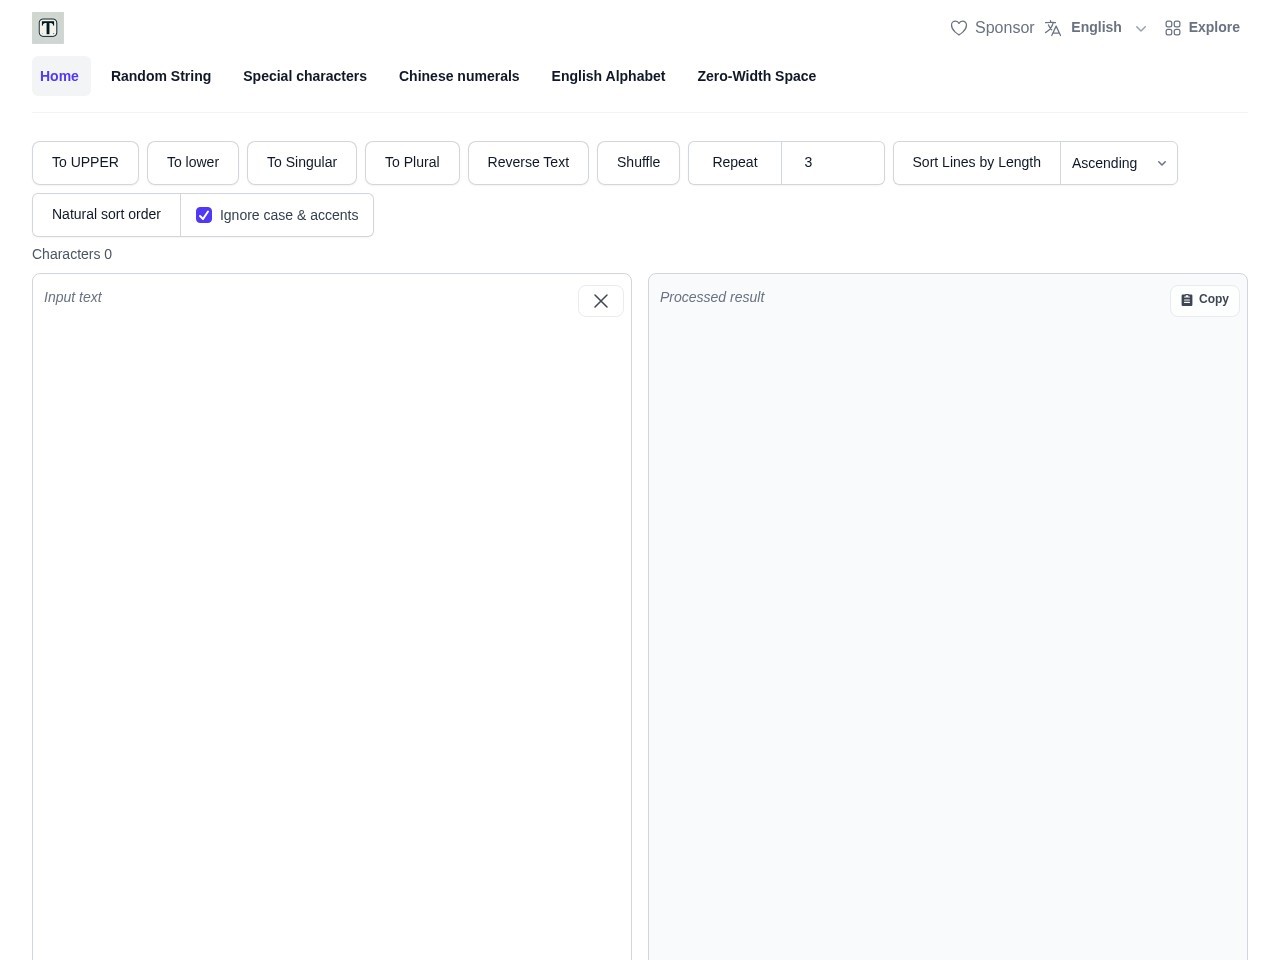
Task: Open the Chinese numerals page
Action: (x=459, y=76)
